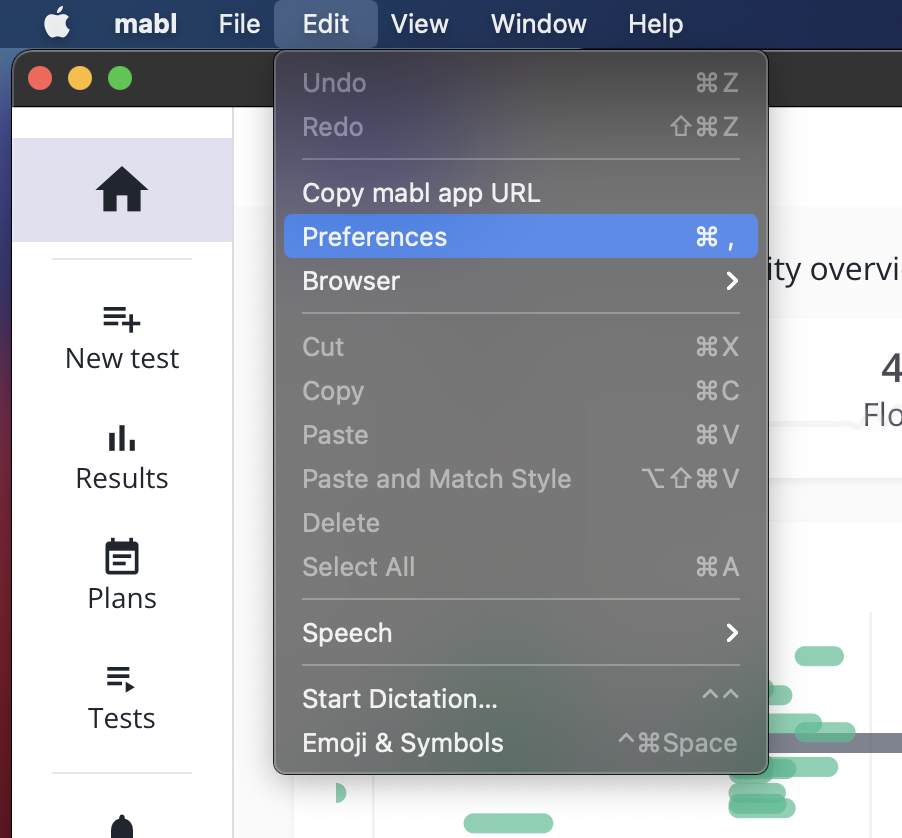This screenshot has height=838, width=902.
Task: Click the Copy menu item
Action: [521, 391]
